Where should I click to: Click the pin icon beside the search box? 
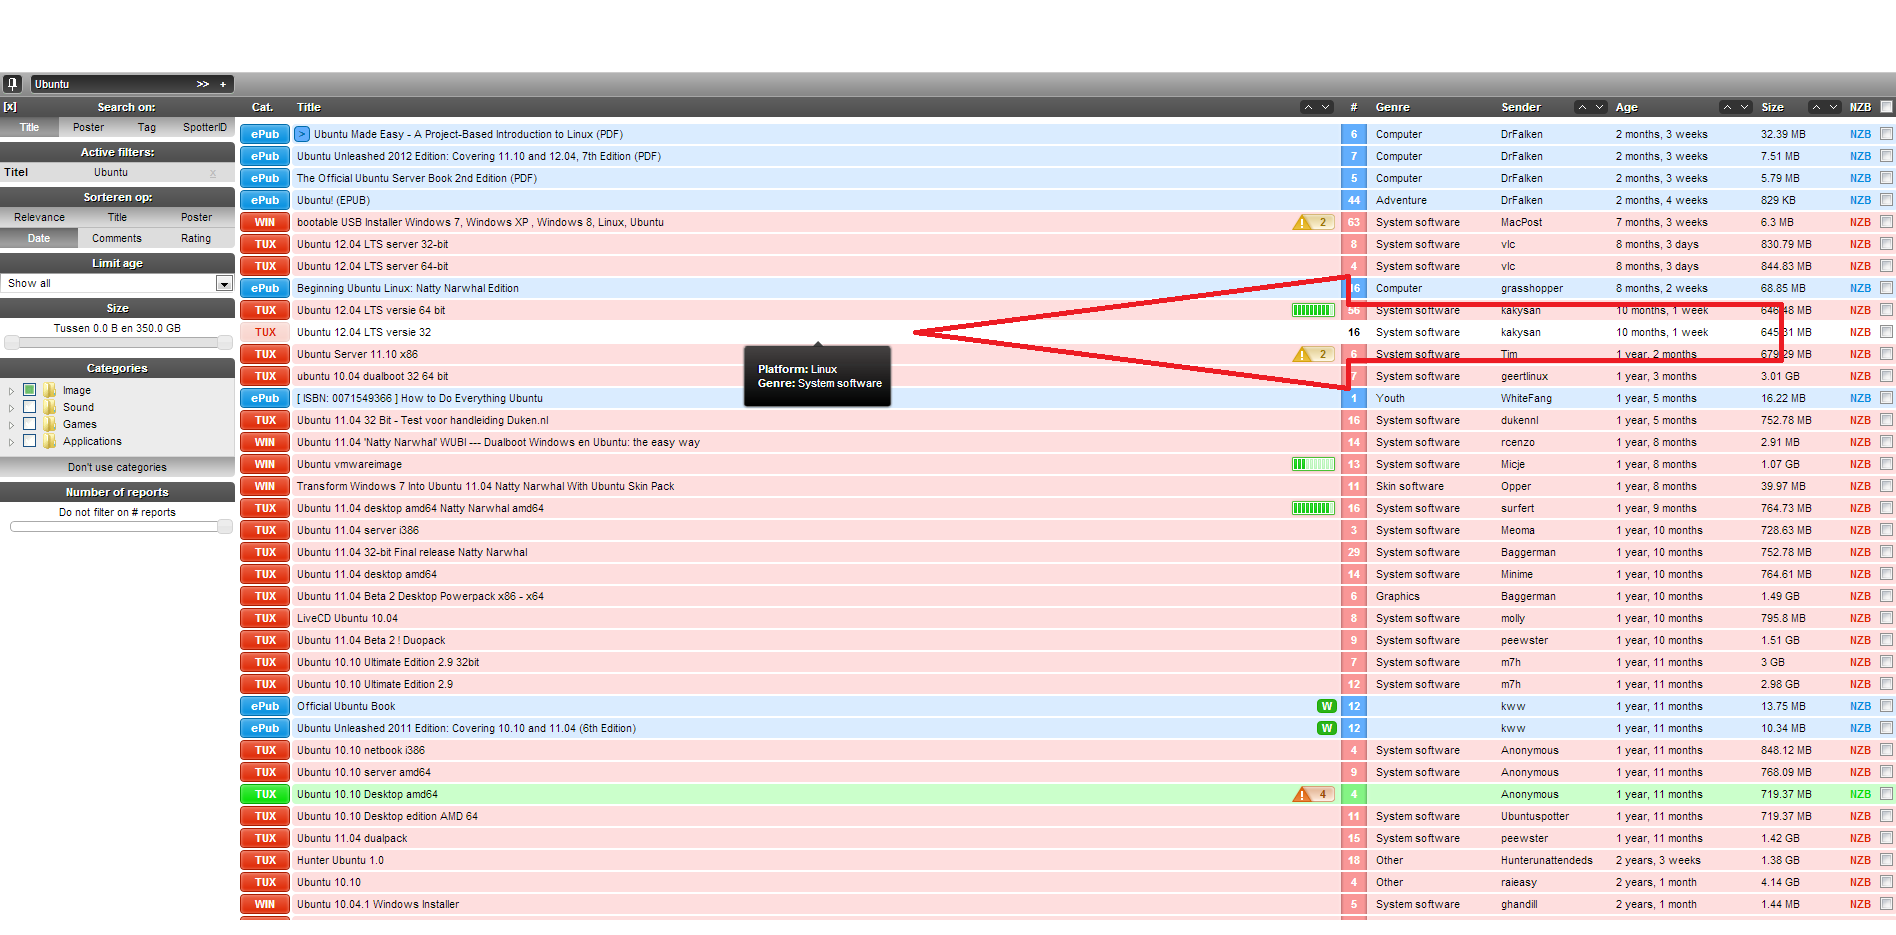12,84
